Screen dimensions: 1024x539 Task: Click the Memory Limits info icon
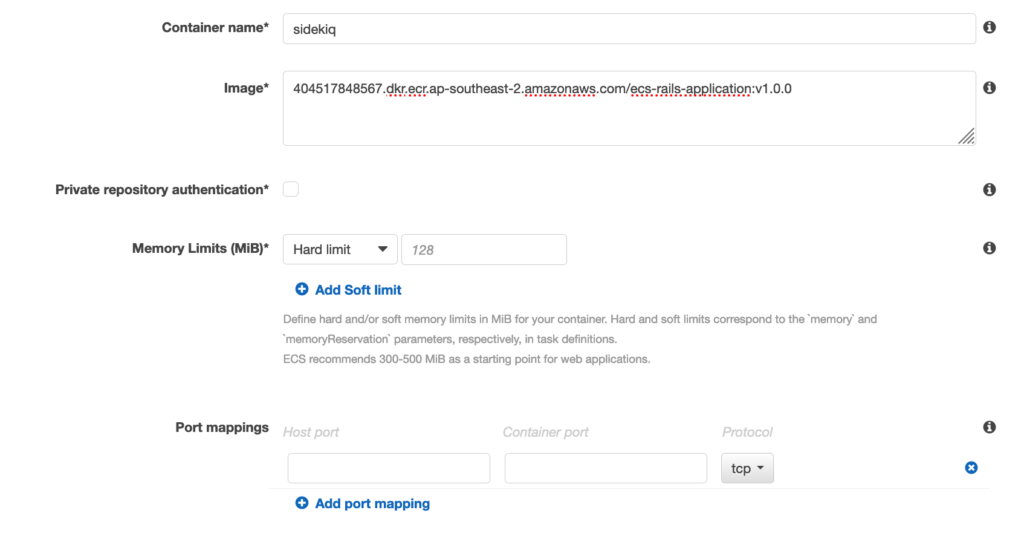pyautogui.click(x=989, y=248)
